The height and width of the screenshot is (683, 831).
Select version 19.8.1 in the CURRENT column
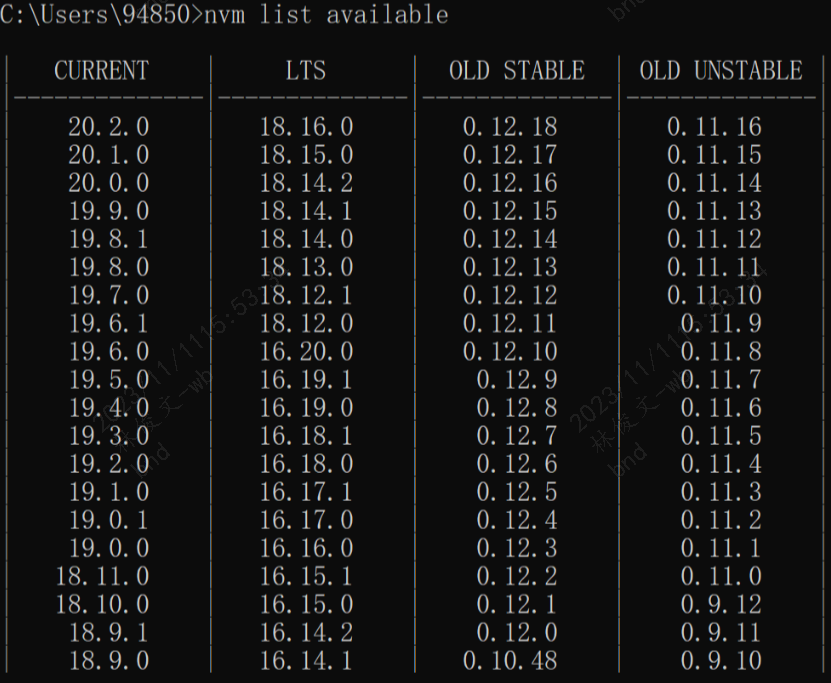(x=109, y=240)
